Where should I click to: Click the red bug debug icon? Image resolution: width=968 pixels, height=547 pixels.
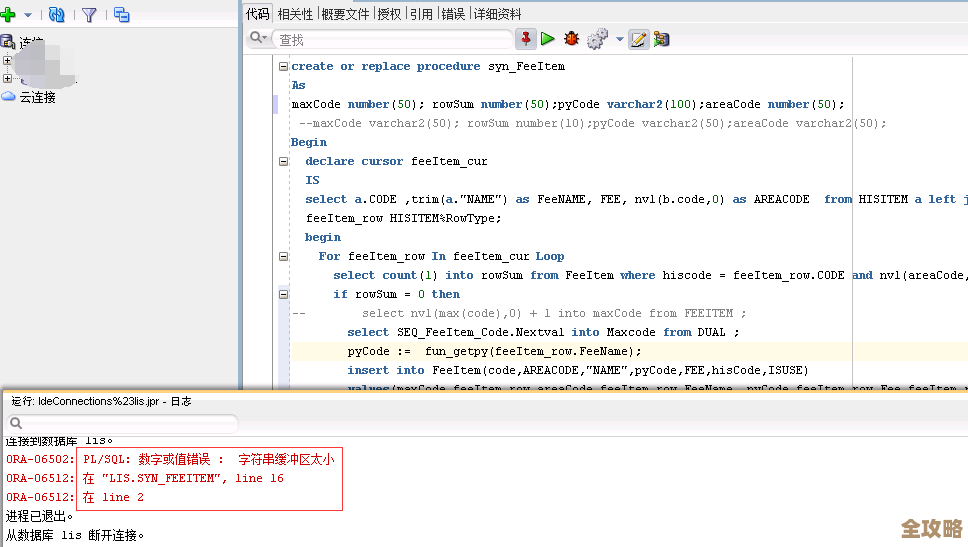[572, 39]
